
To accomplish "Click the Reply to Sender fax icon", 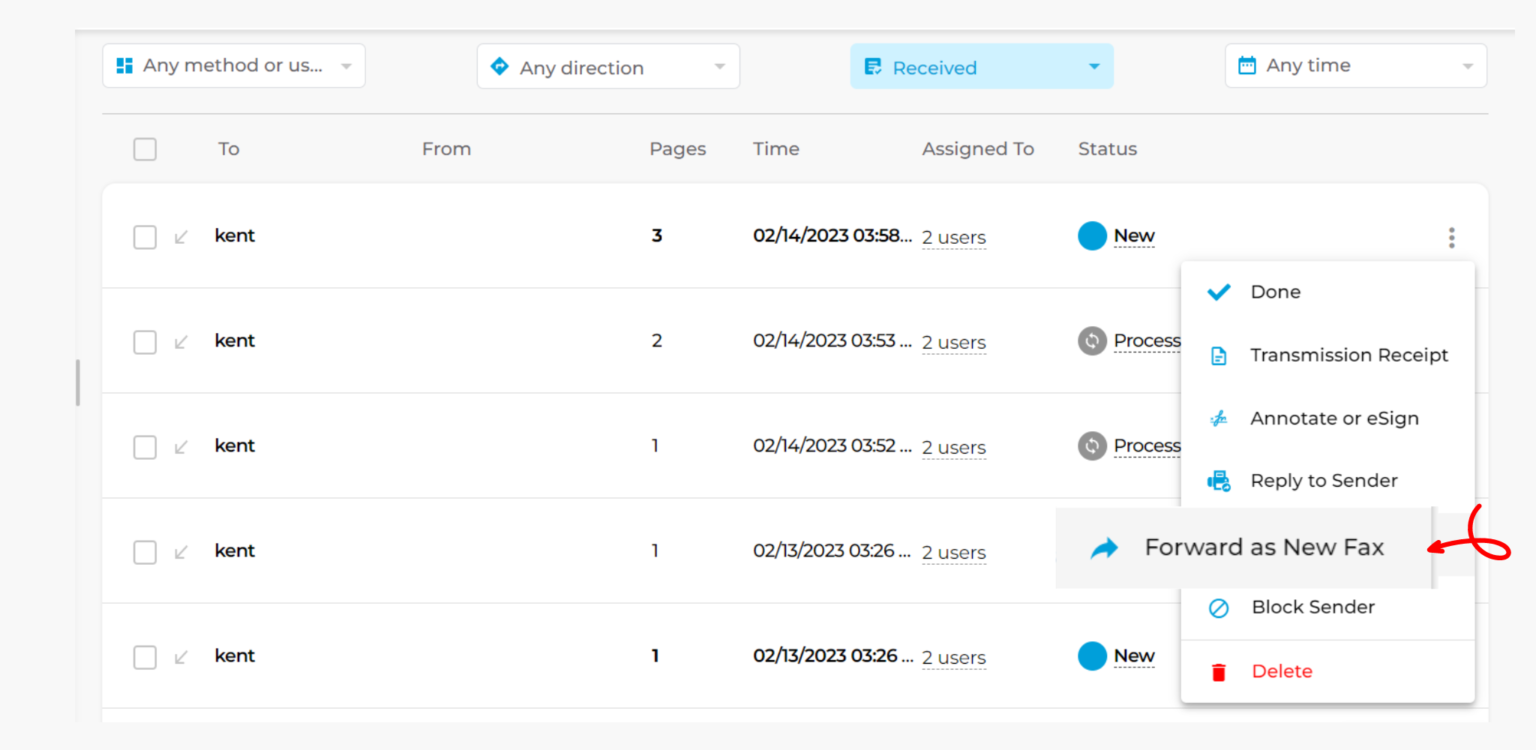I will point(1218,481).
